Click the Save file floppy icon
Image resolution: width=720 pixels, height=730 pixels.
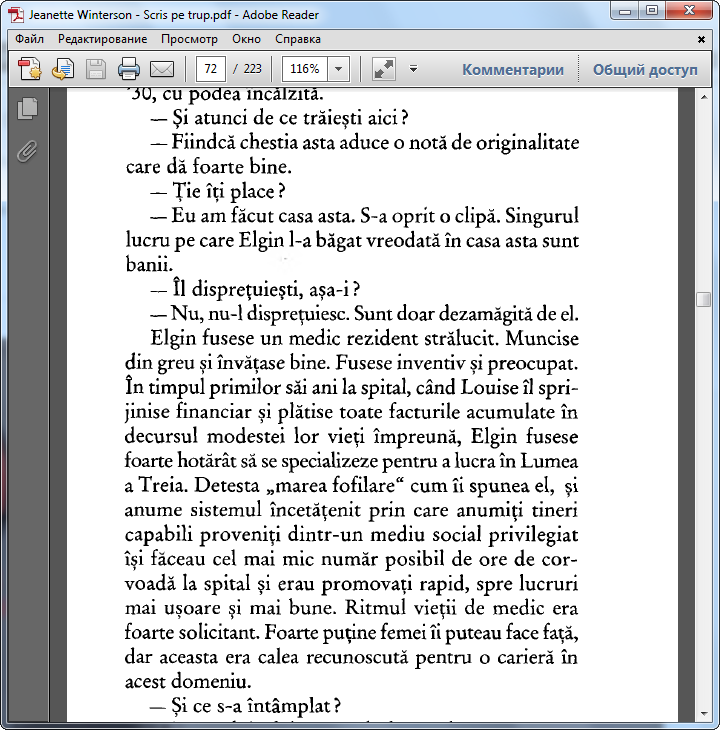[96, 69]
